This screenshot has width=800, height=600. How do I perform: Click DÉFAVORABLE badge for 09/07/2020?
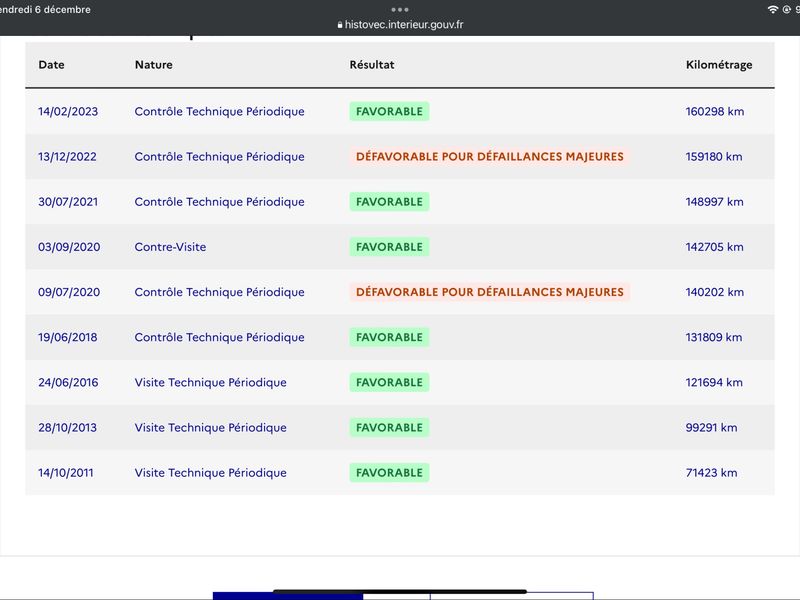coord(490,292)
